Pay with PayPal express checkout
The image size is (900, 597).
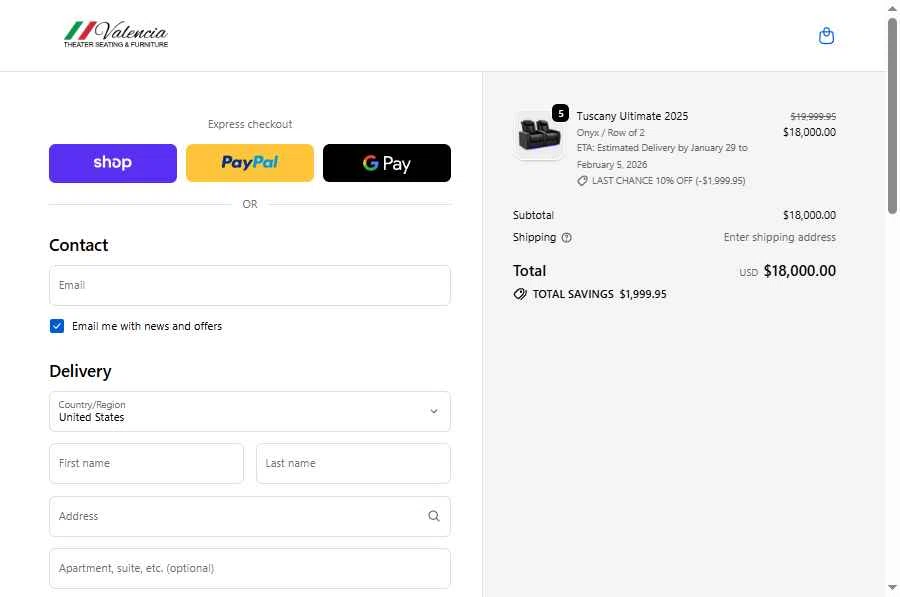250,163
